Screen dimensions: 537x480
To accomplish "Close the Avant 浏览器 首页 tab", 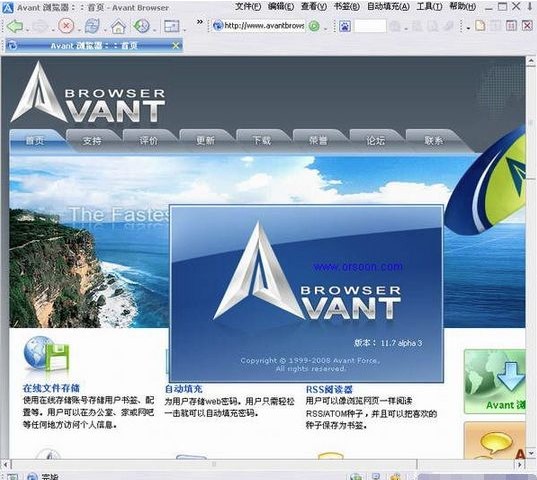I will click(176, 45).
